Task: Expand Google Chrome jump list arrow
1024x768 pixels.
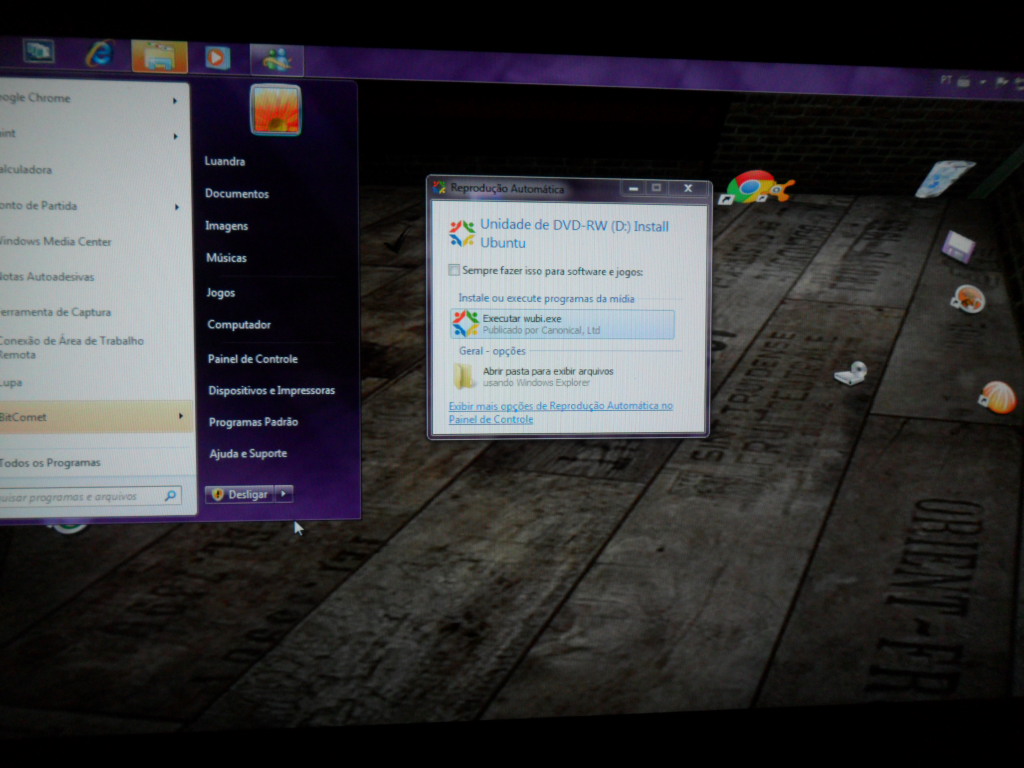Action: click(x=175, y=101)
